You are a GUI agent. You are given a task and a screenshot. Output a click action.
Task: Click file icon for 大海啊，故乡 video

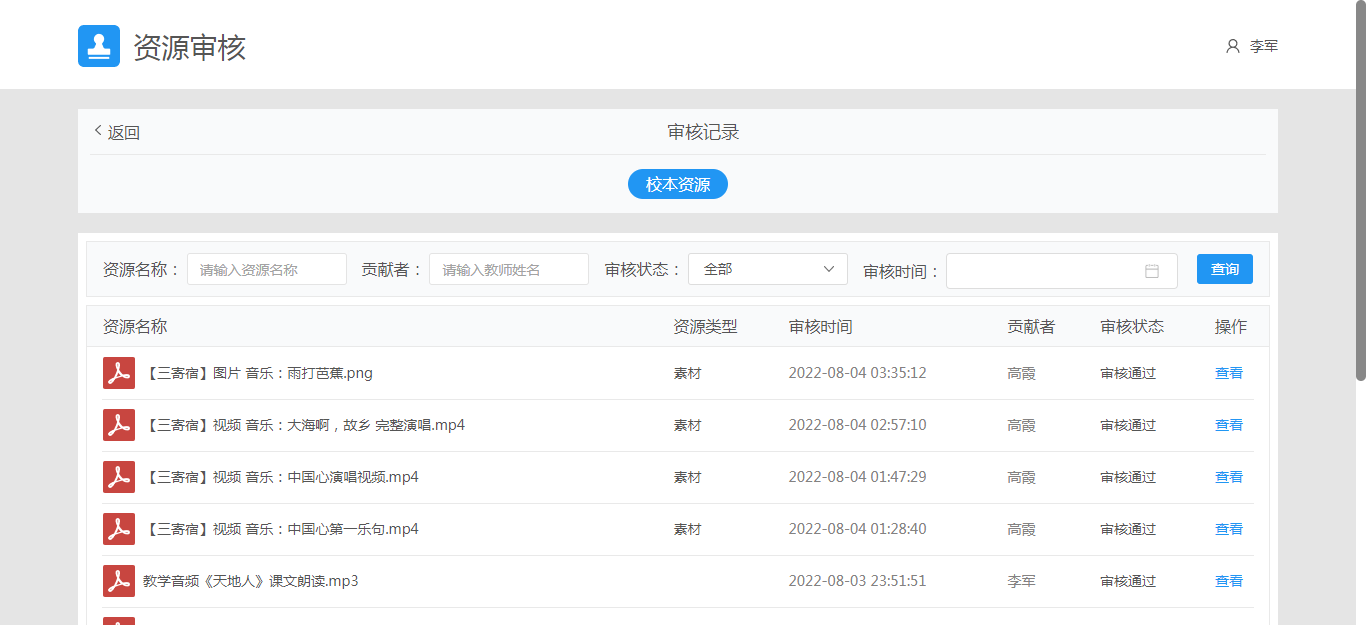pos(119,425)
